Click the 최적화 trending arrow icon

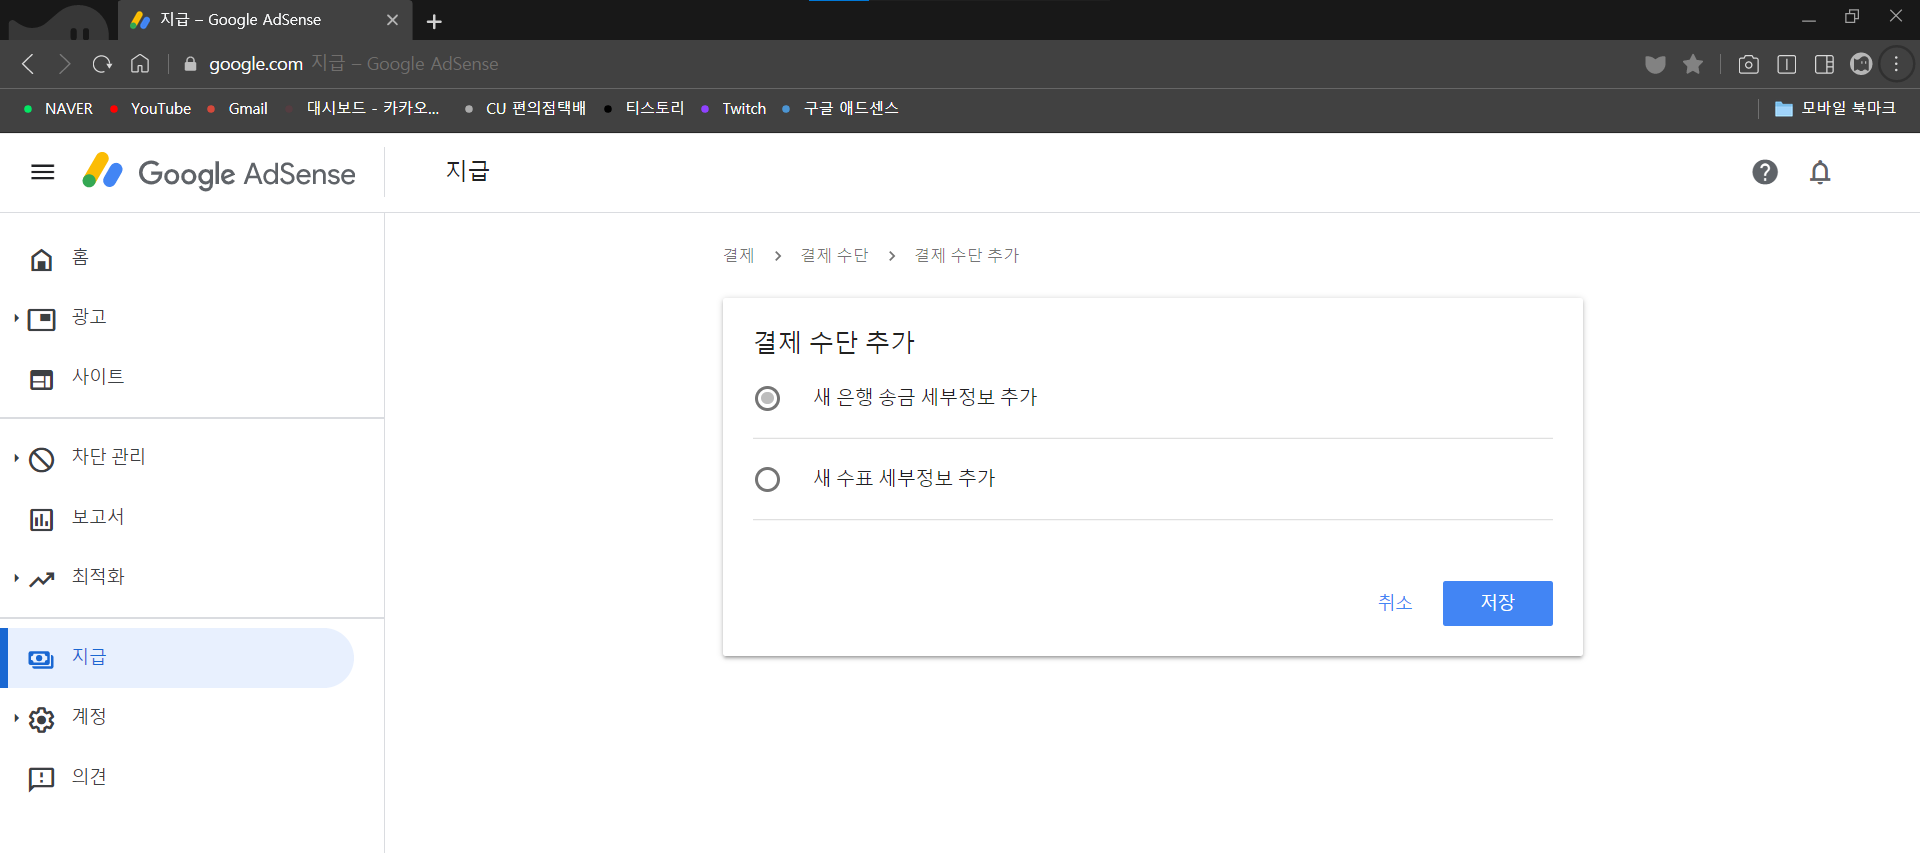(x=41, y=579)
